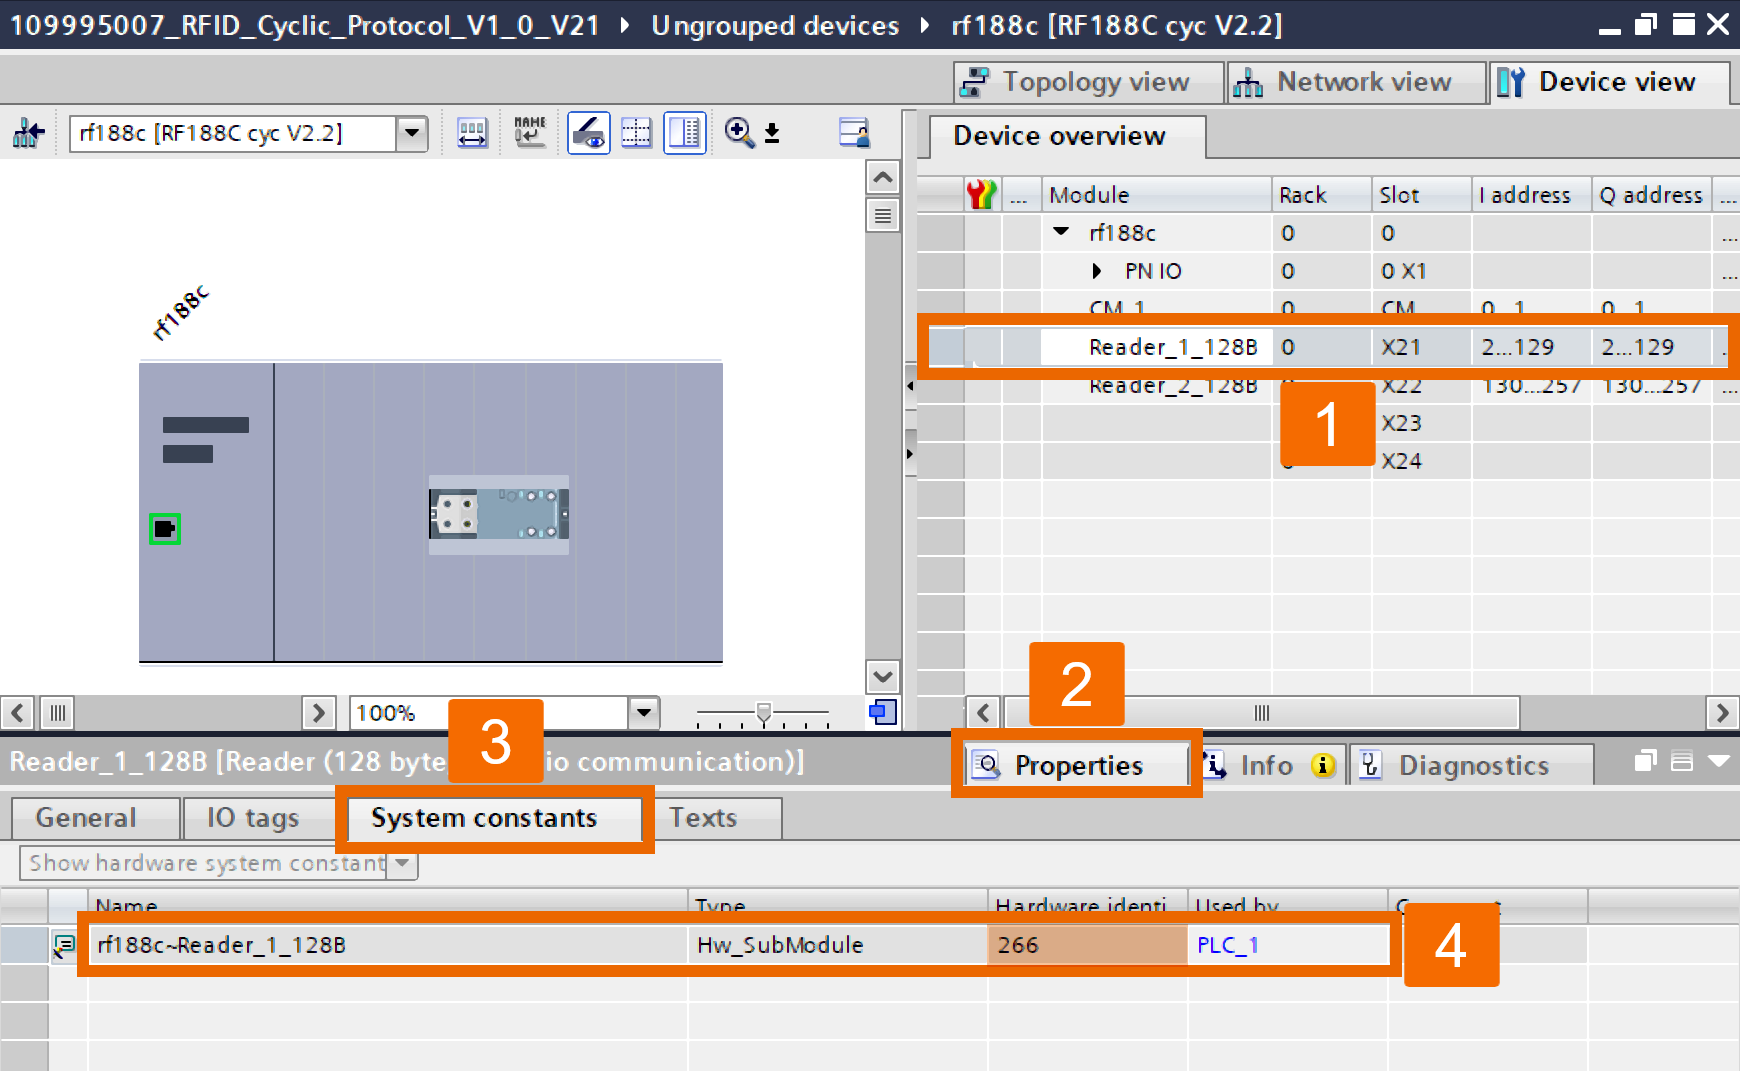Click the graphic view scroll-down arrow
1740x1071 pixels.
pos(882,676)
